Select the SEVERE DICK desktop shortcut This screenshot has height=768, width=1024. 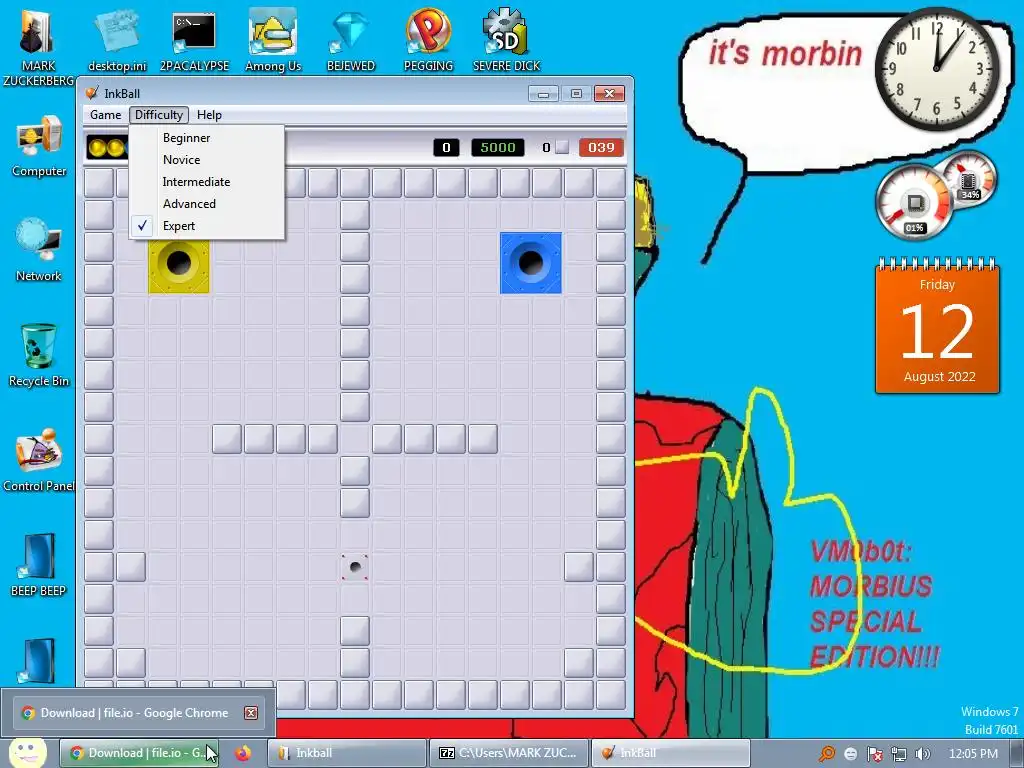tap(506, 40)
